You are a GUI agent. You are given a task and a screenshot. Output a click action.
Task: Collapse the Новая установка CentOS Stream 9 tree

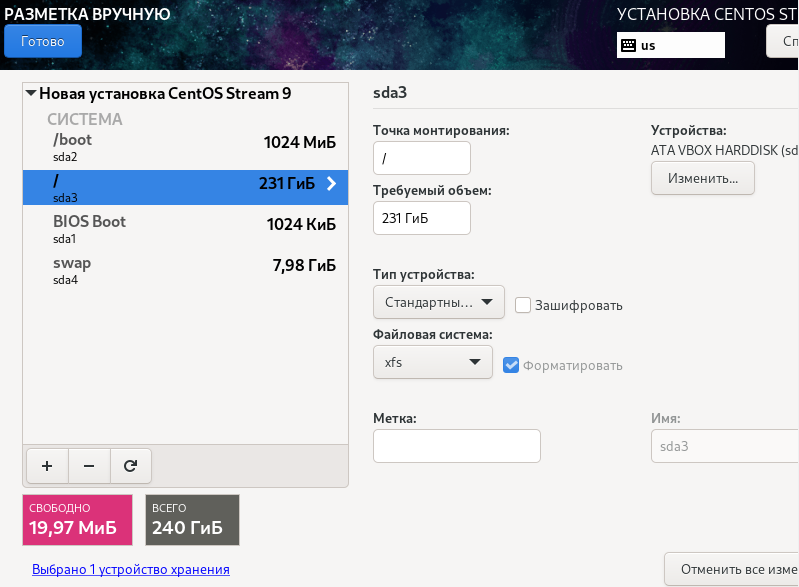click(x=32, y=94)
